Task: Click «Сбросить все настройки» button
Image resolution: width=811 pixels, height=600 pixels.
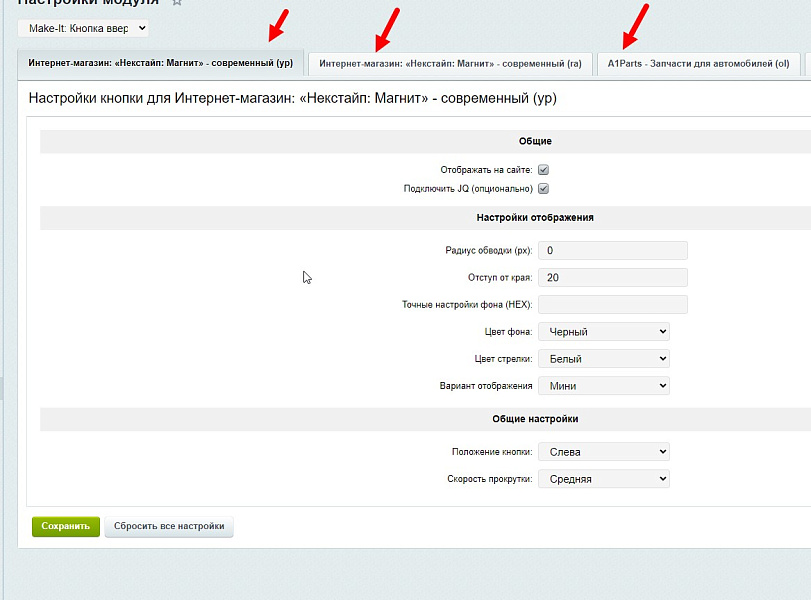Action: (169, 526)
